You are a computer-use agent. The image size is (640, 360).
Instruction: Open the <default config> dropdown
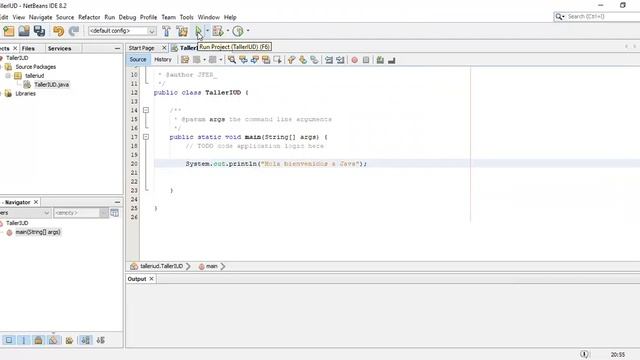click(x=122, y=31)
